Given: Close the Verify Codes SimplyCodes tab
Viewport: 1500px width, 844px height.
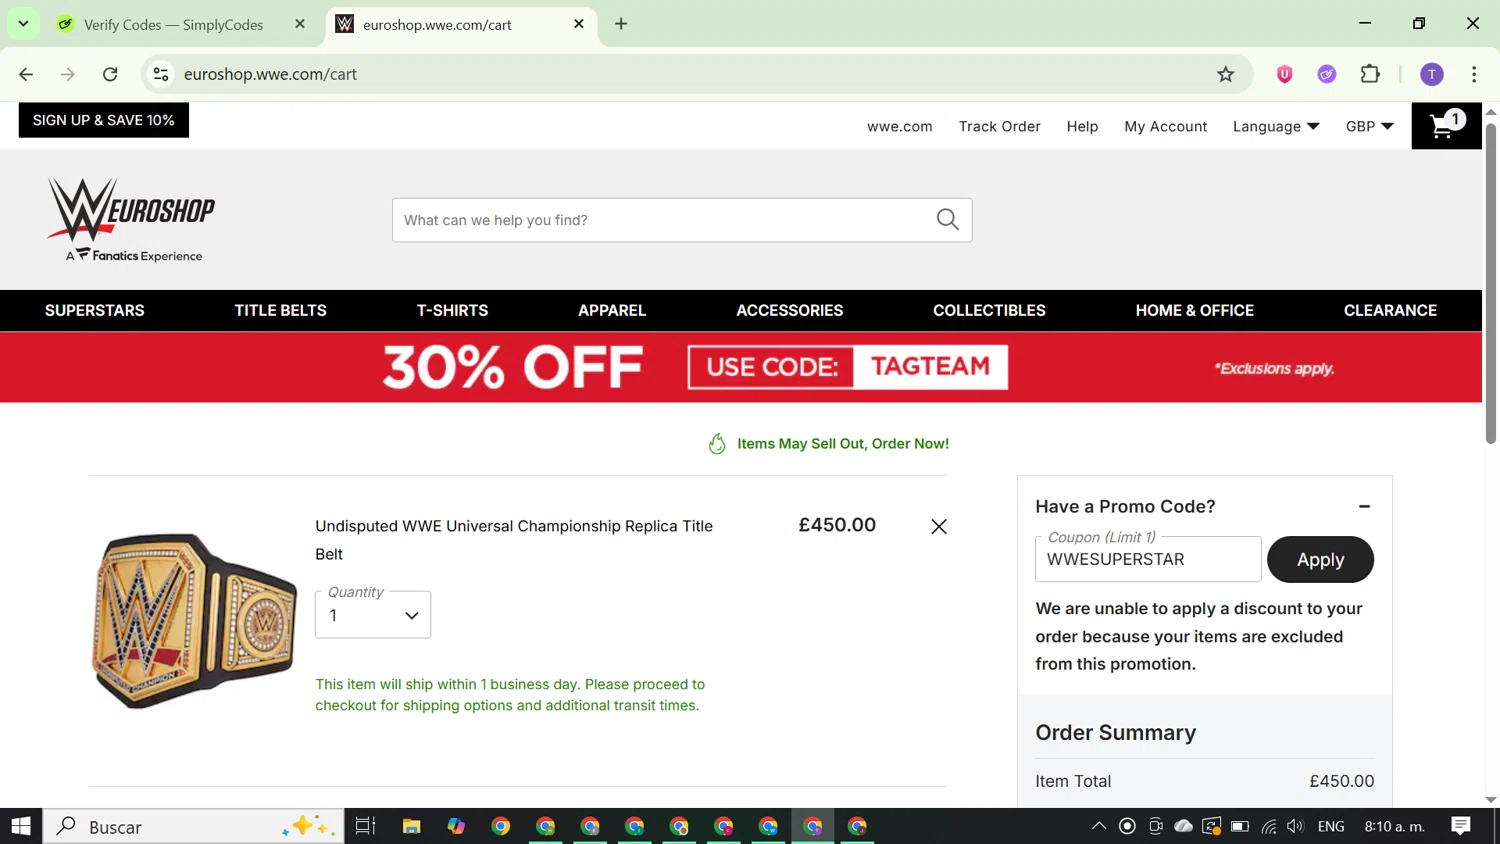Looking at the screenshot, I should 300,24.
